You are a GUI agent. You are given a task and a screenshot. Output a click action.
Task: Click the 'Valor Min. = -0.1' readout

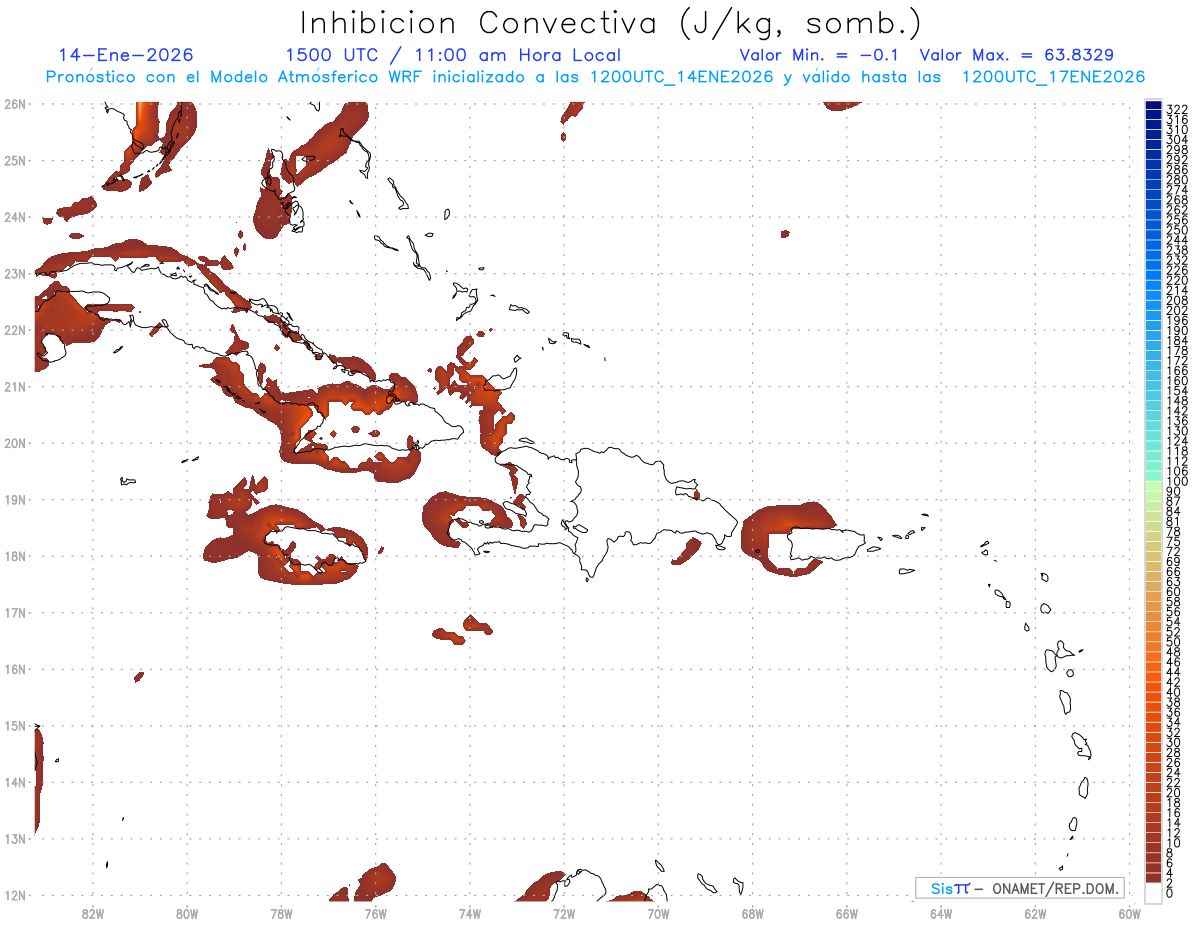pyautogui.click(x=819, y=55)
